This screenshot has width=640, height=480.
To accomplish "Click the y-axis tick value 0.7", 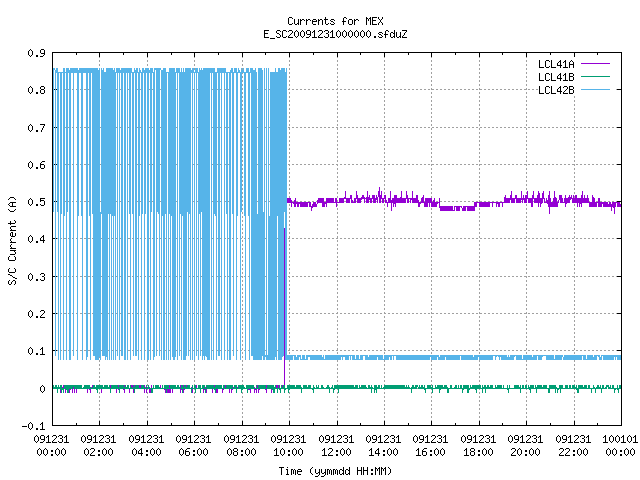I will click(x=36, y=128).
